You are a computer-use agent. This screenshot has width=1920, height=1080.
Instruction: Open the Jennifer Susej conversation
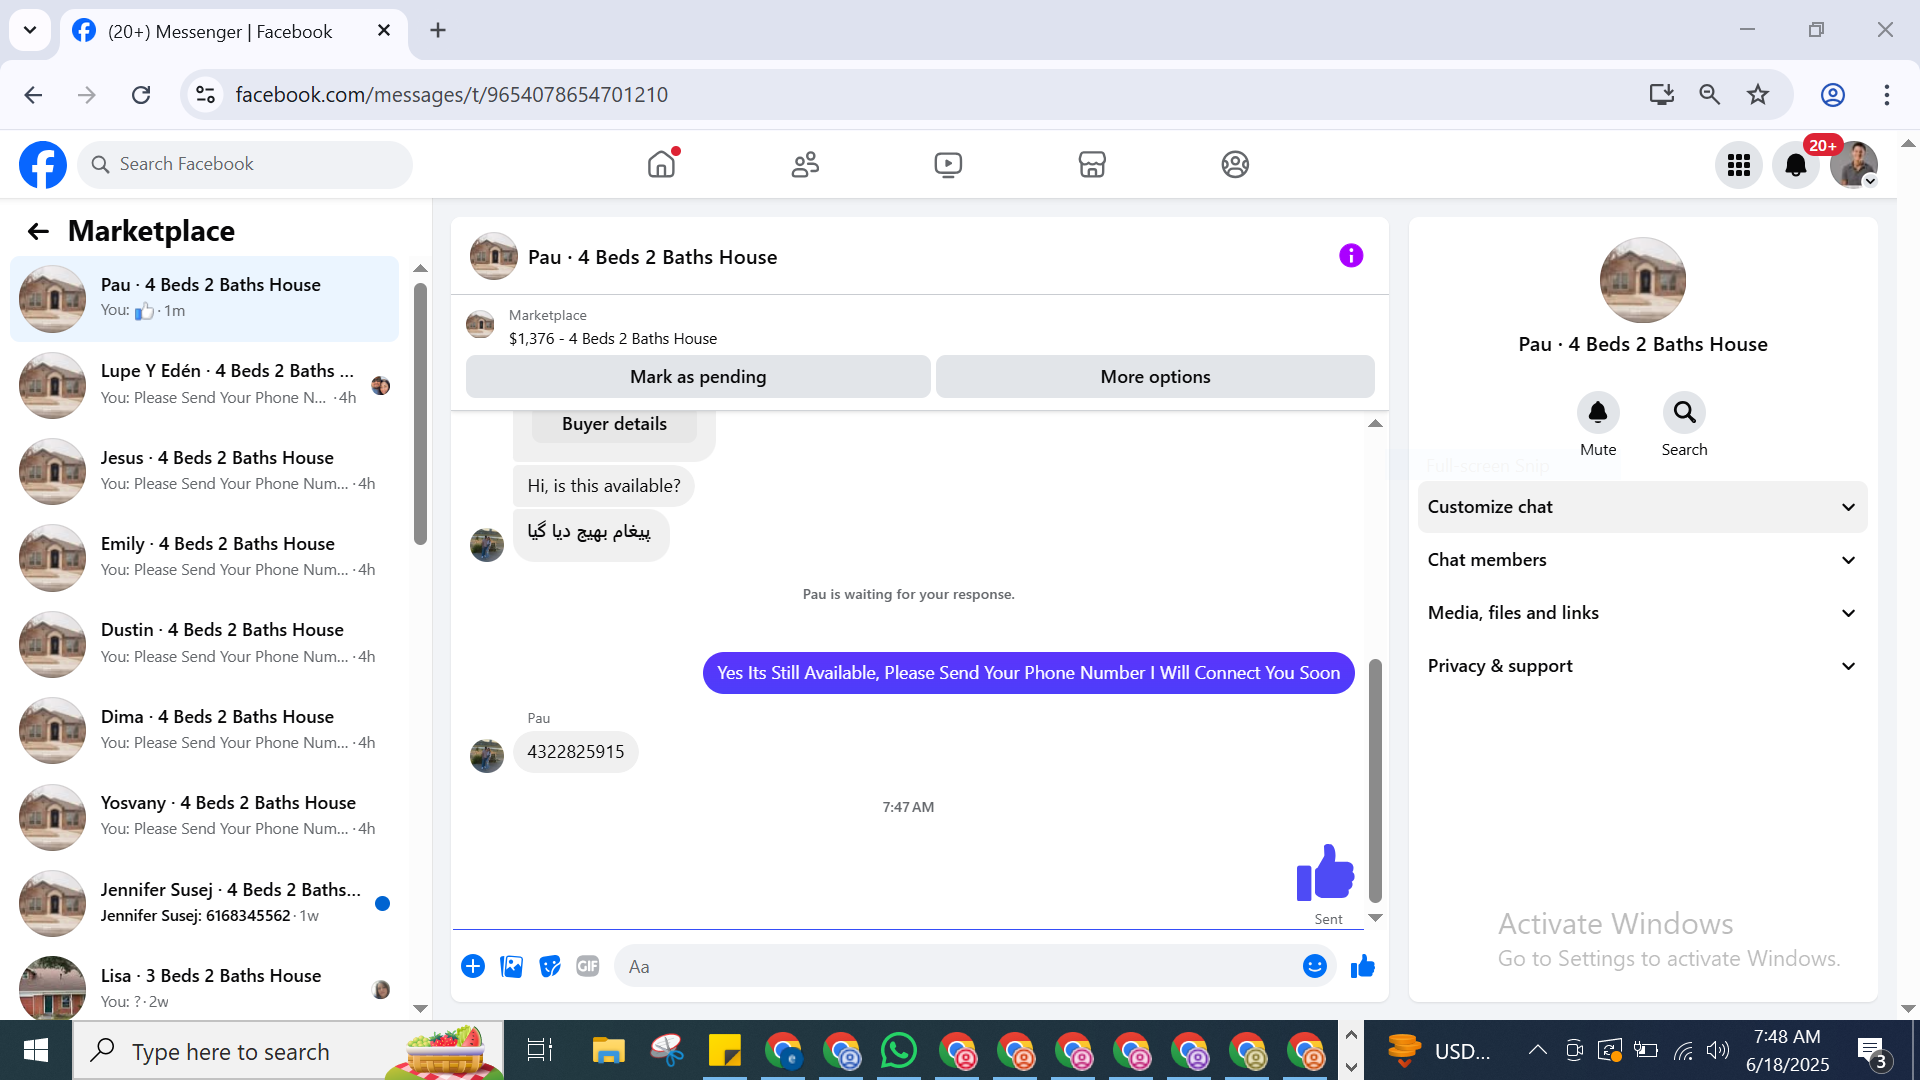204,903
